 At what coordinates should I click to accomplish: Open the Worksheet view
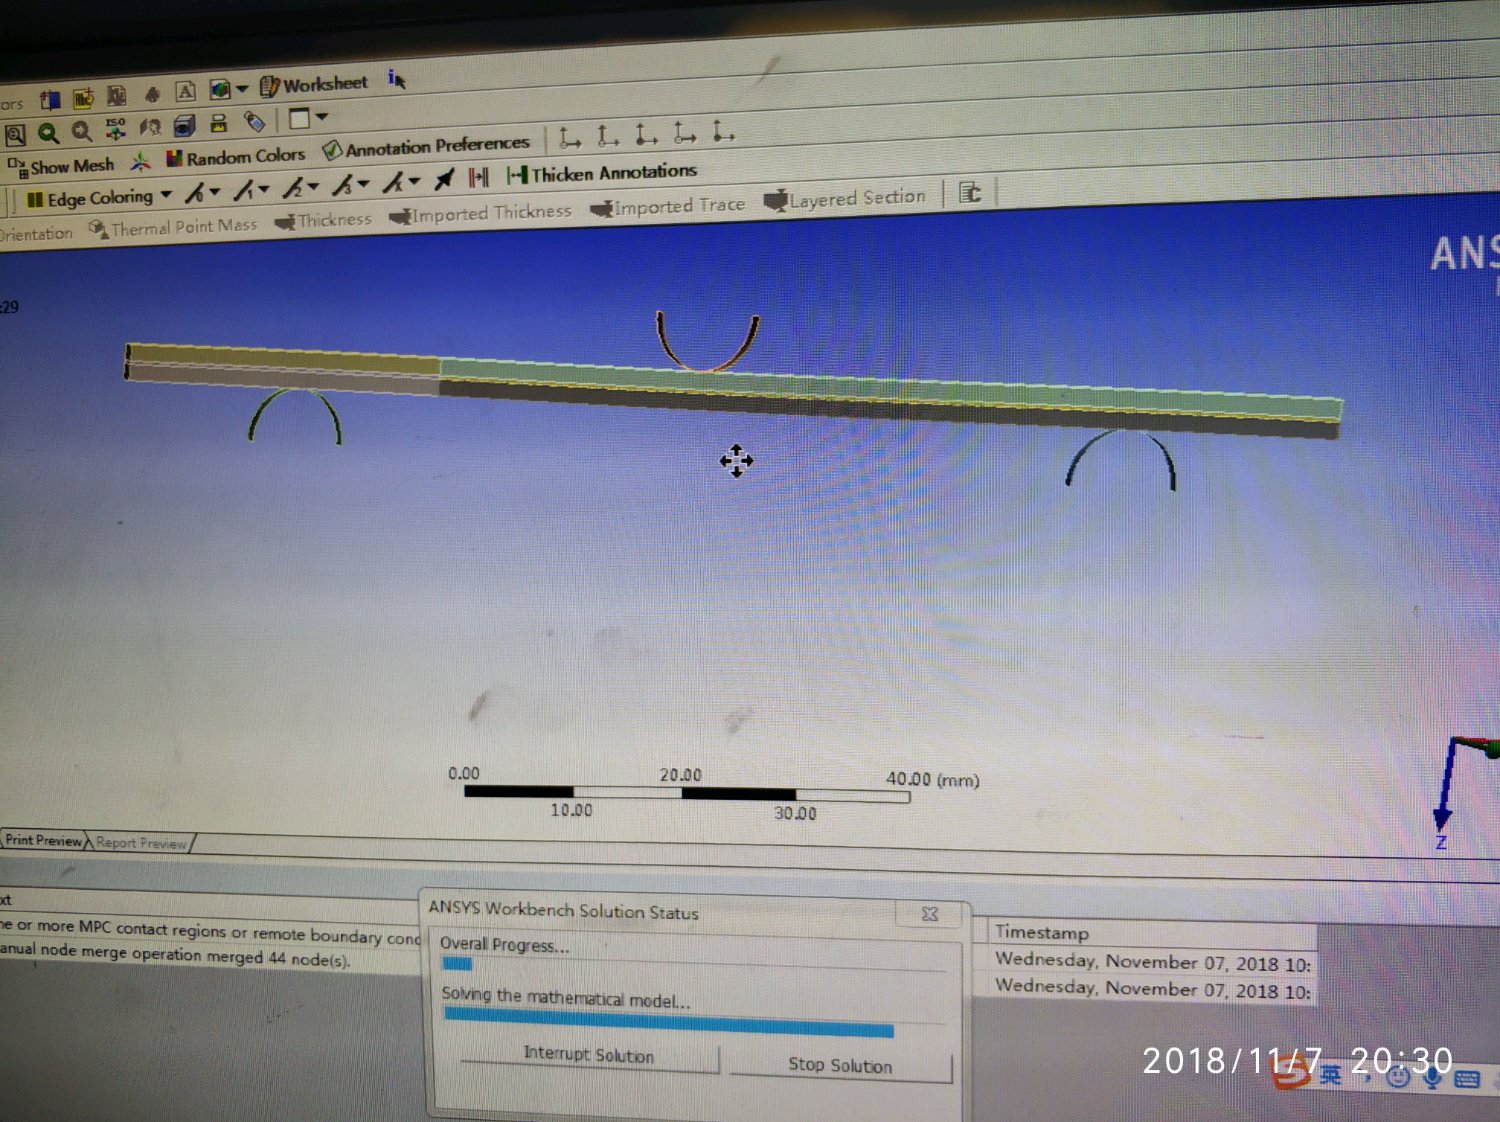[314, 85]
